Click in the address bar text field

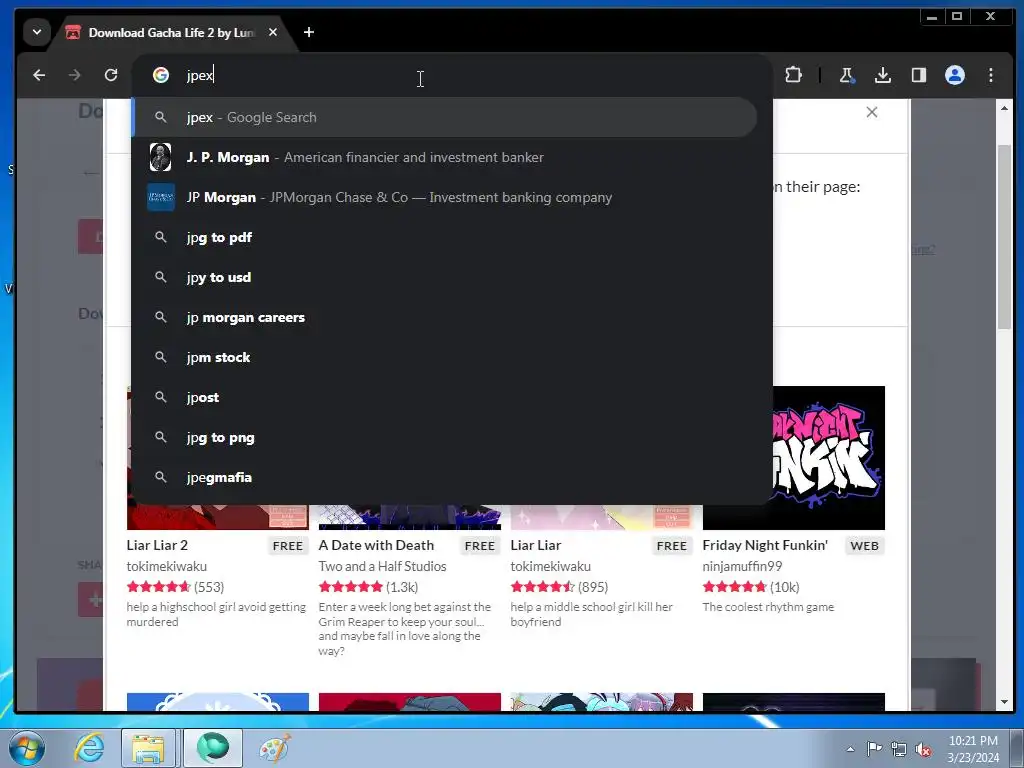(x=470, y=75)
